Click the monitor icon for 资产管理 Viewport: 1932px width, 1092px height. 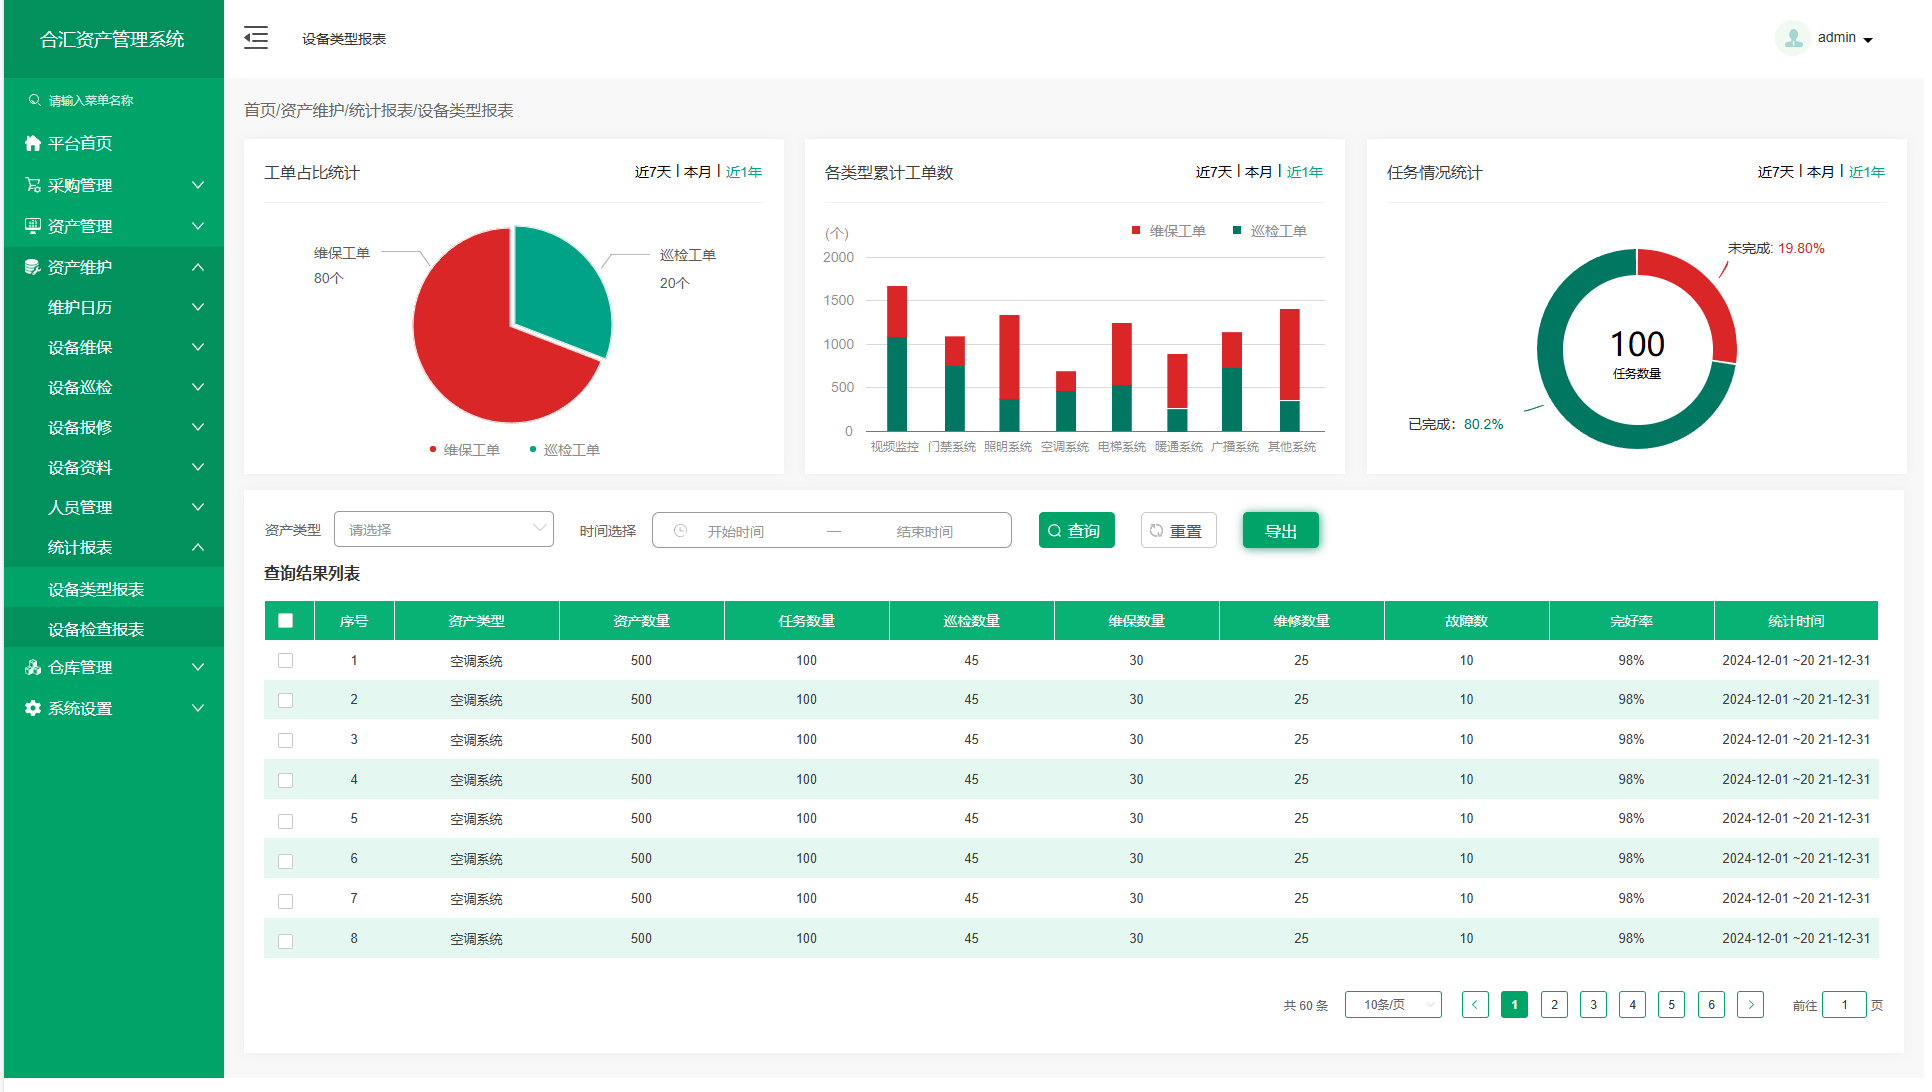[x=33, y=226]
